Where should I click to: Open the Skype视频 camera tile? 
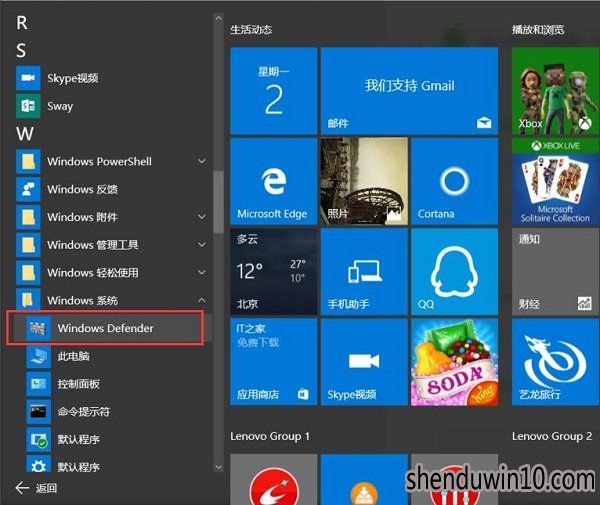[364, 362]
